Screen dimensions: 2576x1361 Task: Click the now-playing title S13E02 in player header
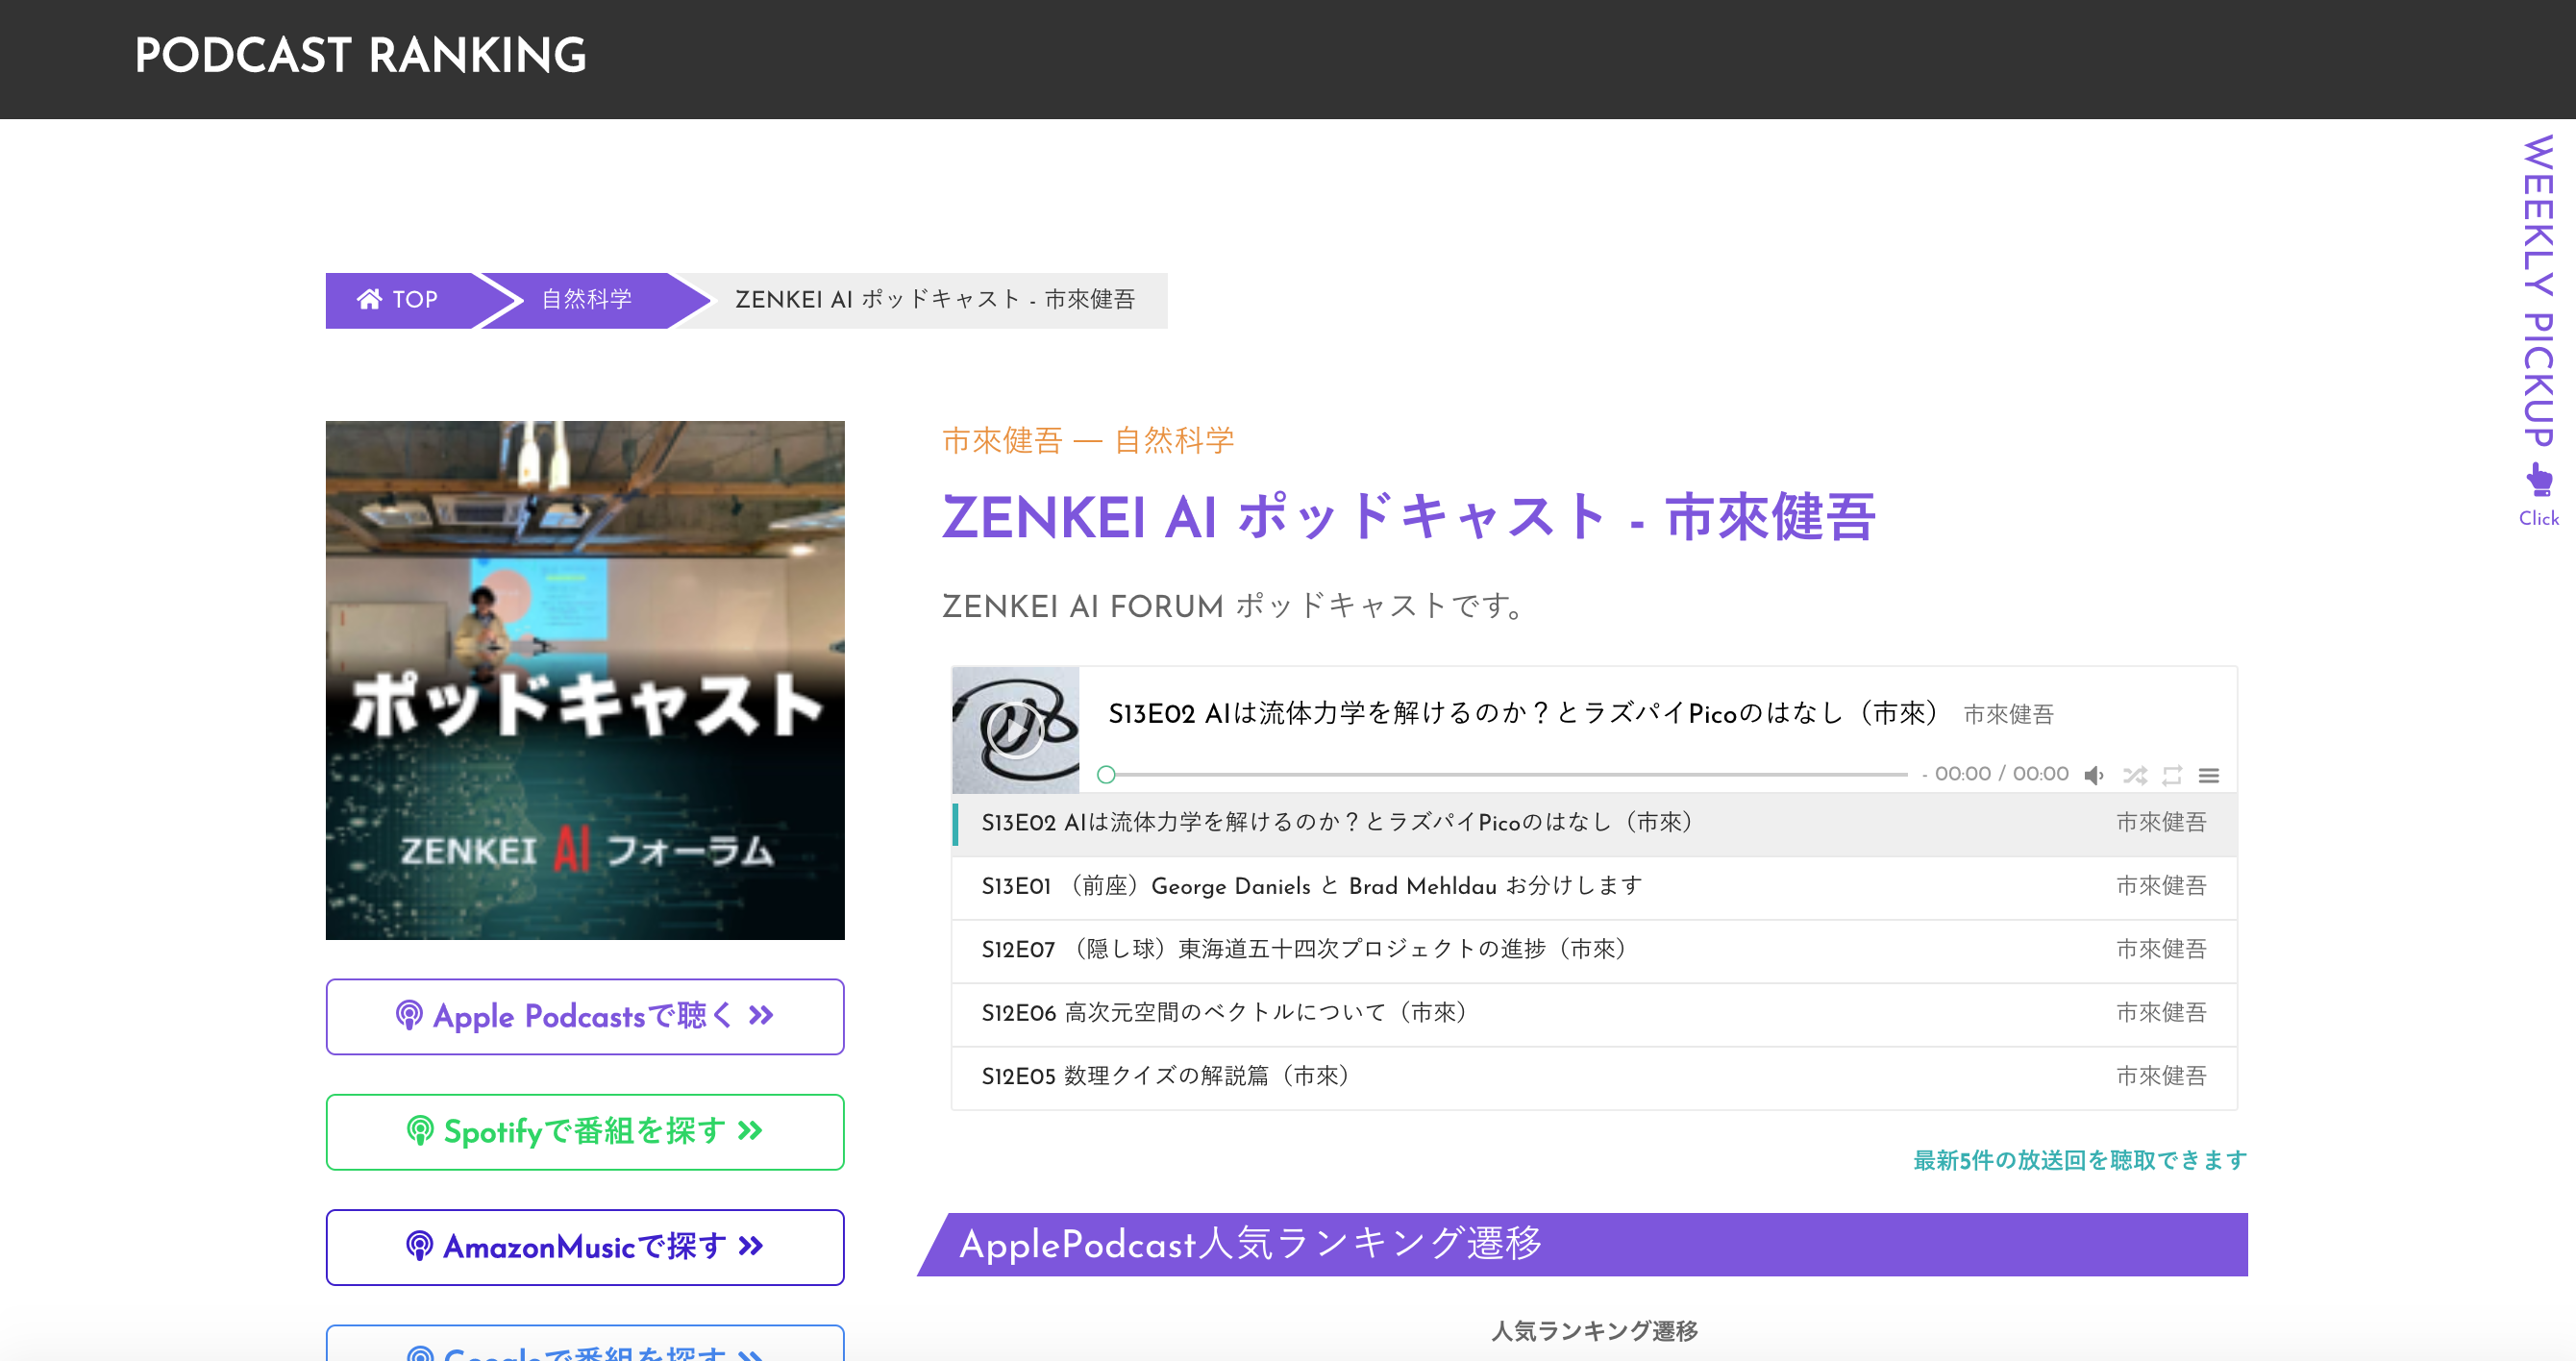pos(1523,713)
